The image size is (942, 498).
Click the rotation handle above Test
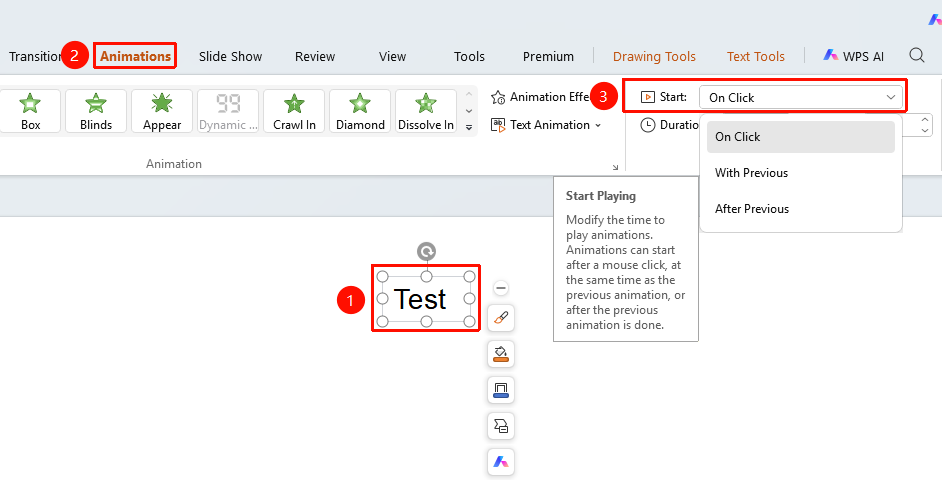pyautogui.click(x=427, y=251)
